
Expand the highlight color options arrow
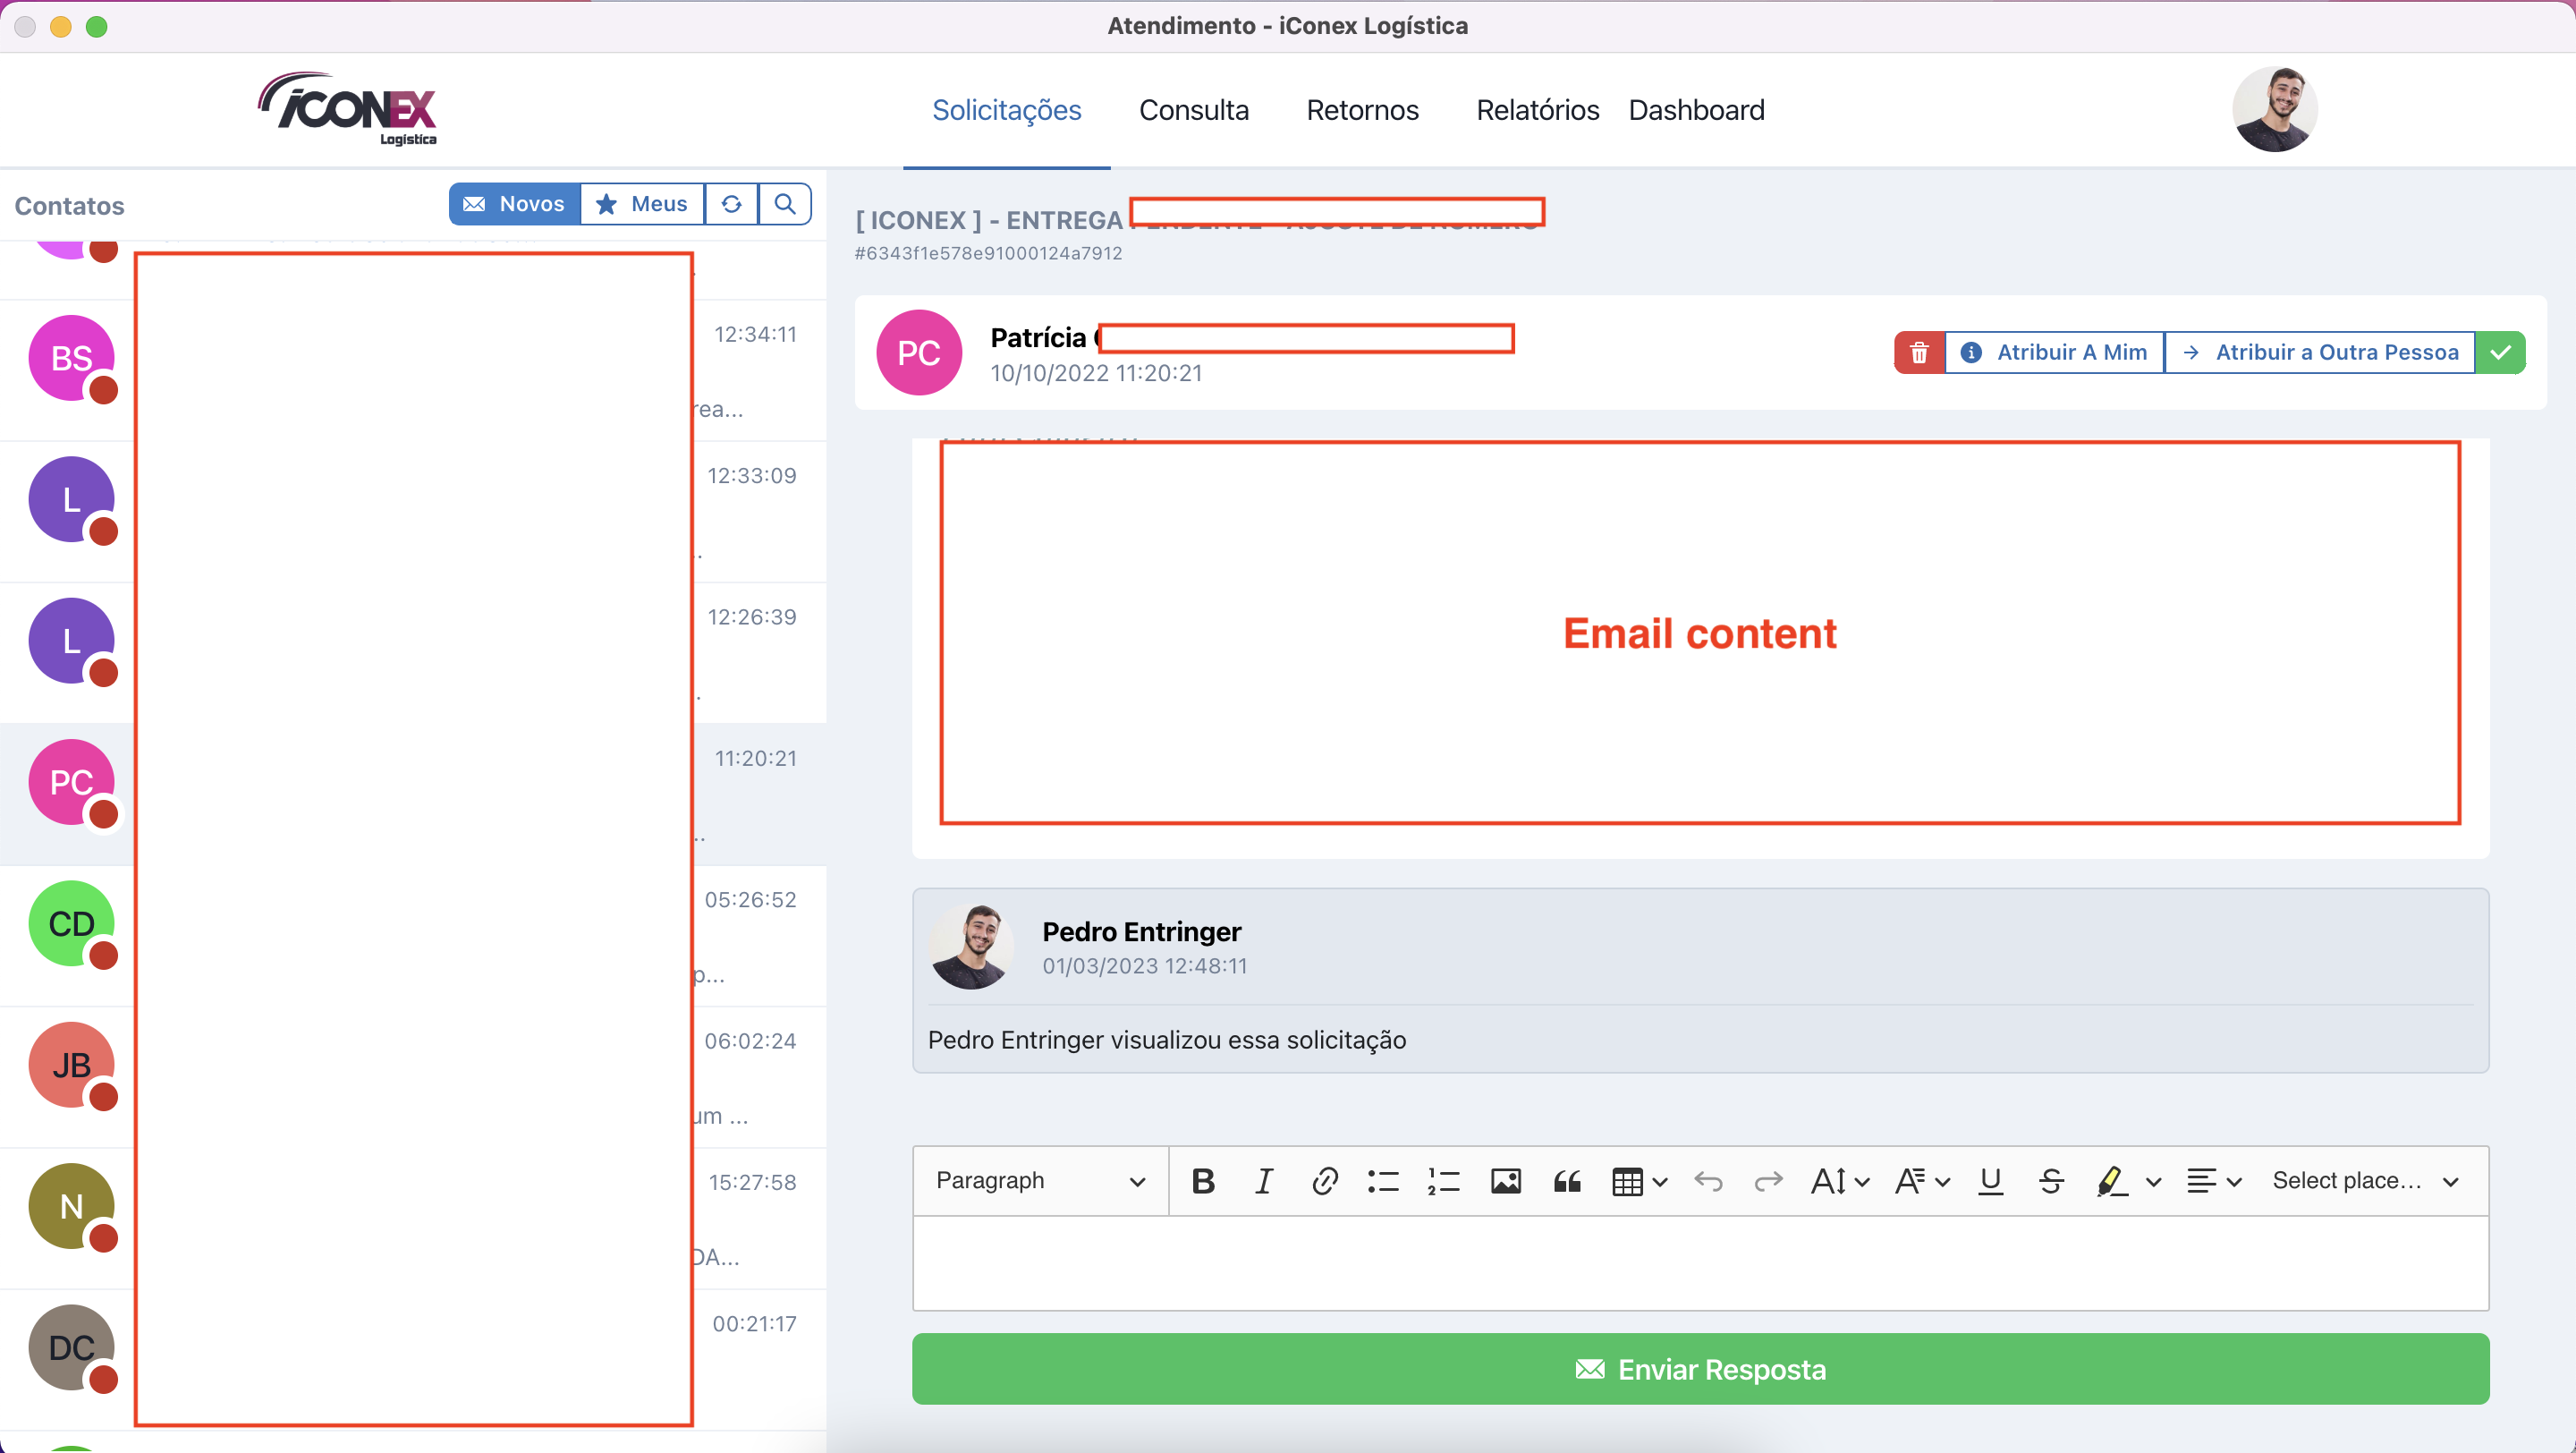(x=2153, y=1181)
